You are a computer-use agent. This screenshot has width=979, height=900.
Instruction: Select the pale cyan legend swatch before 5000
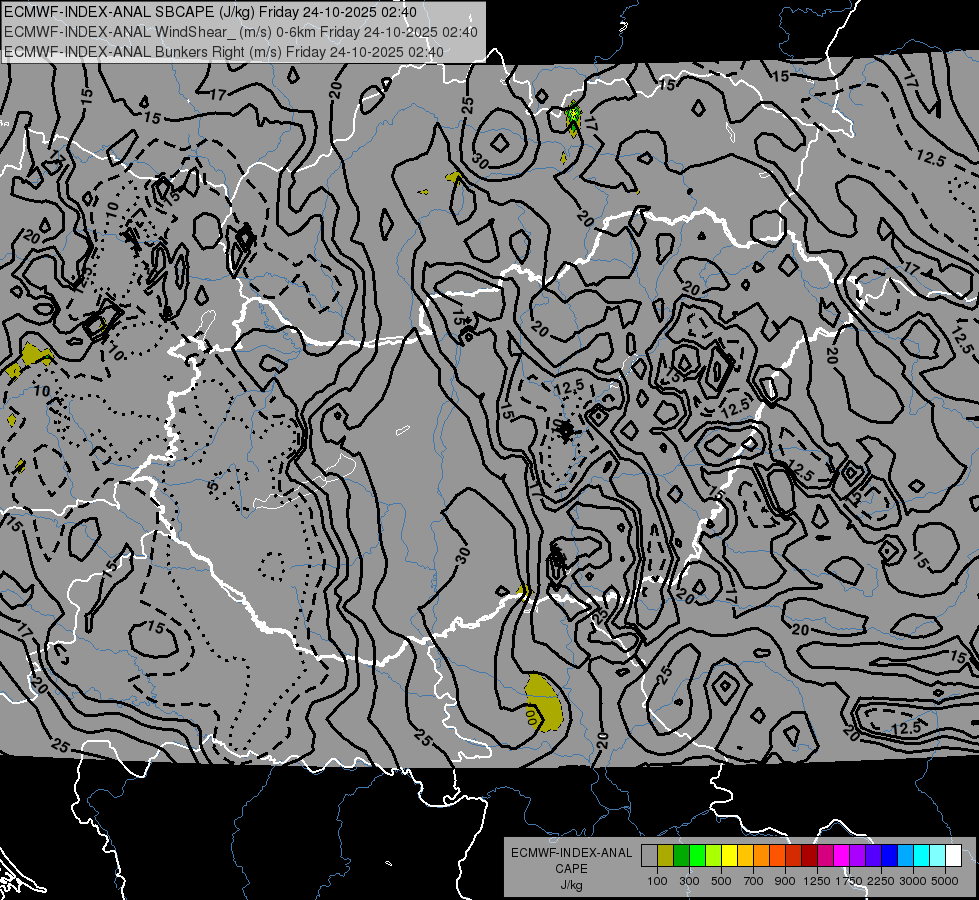tap(938, 856)
